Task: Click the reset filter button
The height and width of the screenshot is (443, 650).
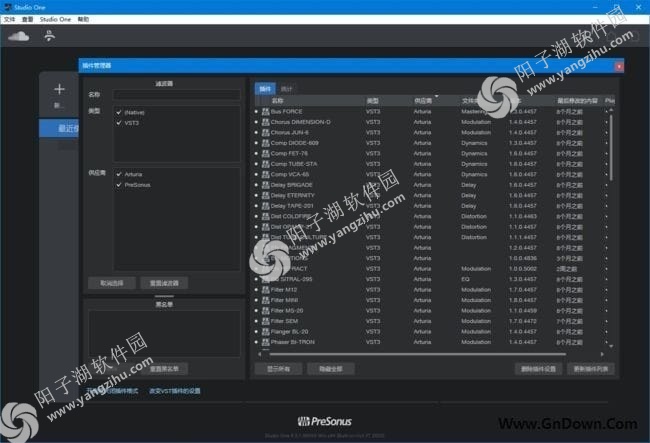Action: (164, 283)
